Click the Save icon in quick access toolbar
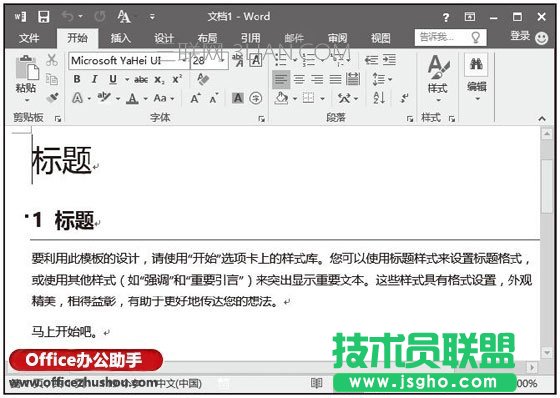 (x=44, y=16)
